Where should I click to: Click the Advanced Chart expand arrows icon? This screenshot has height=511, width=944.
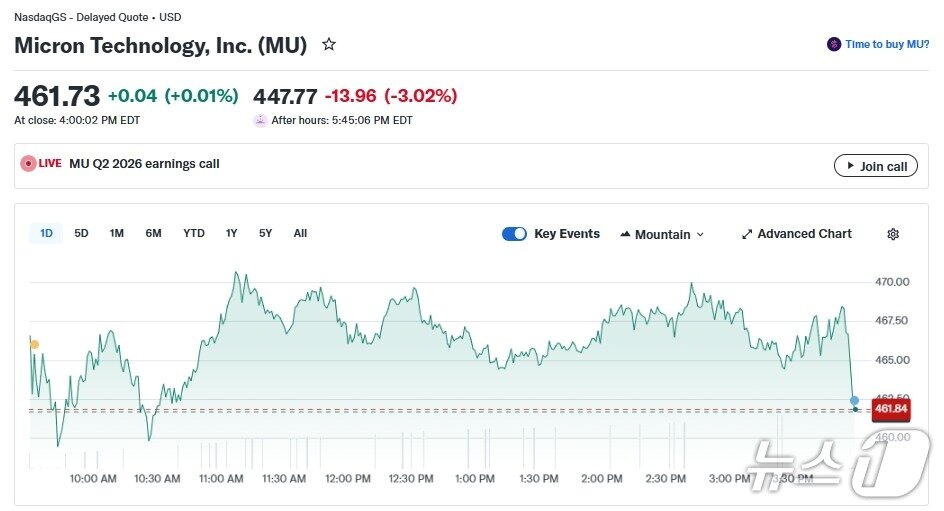pos(746,234)
